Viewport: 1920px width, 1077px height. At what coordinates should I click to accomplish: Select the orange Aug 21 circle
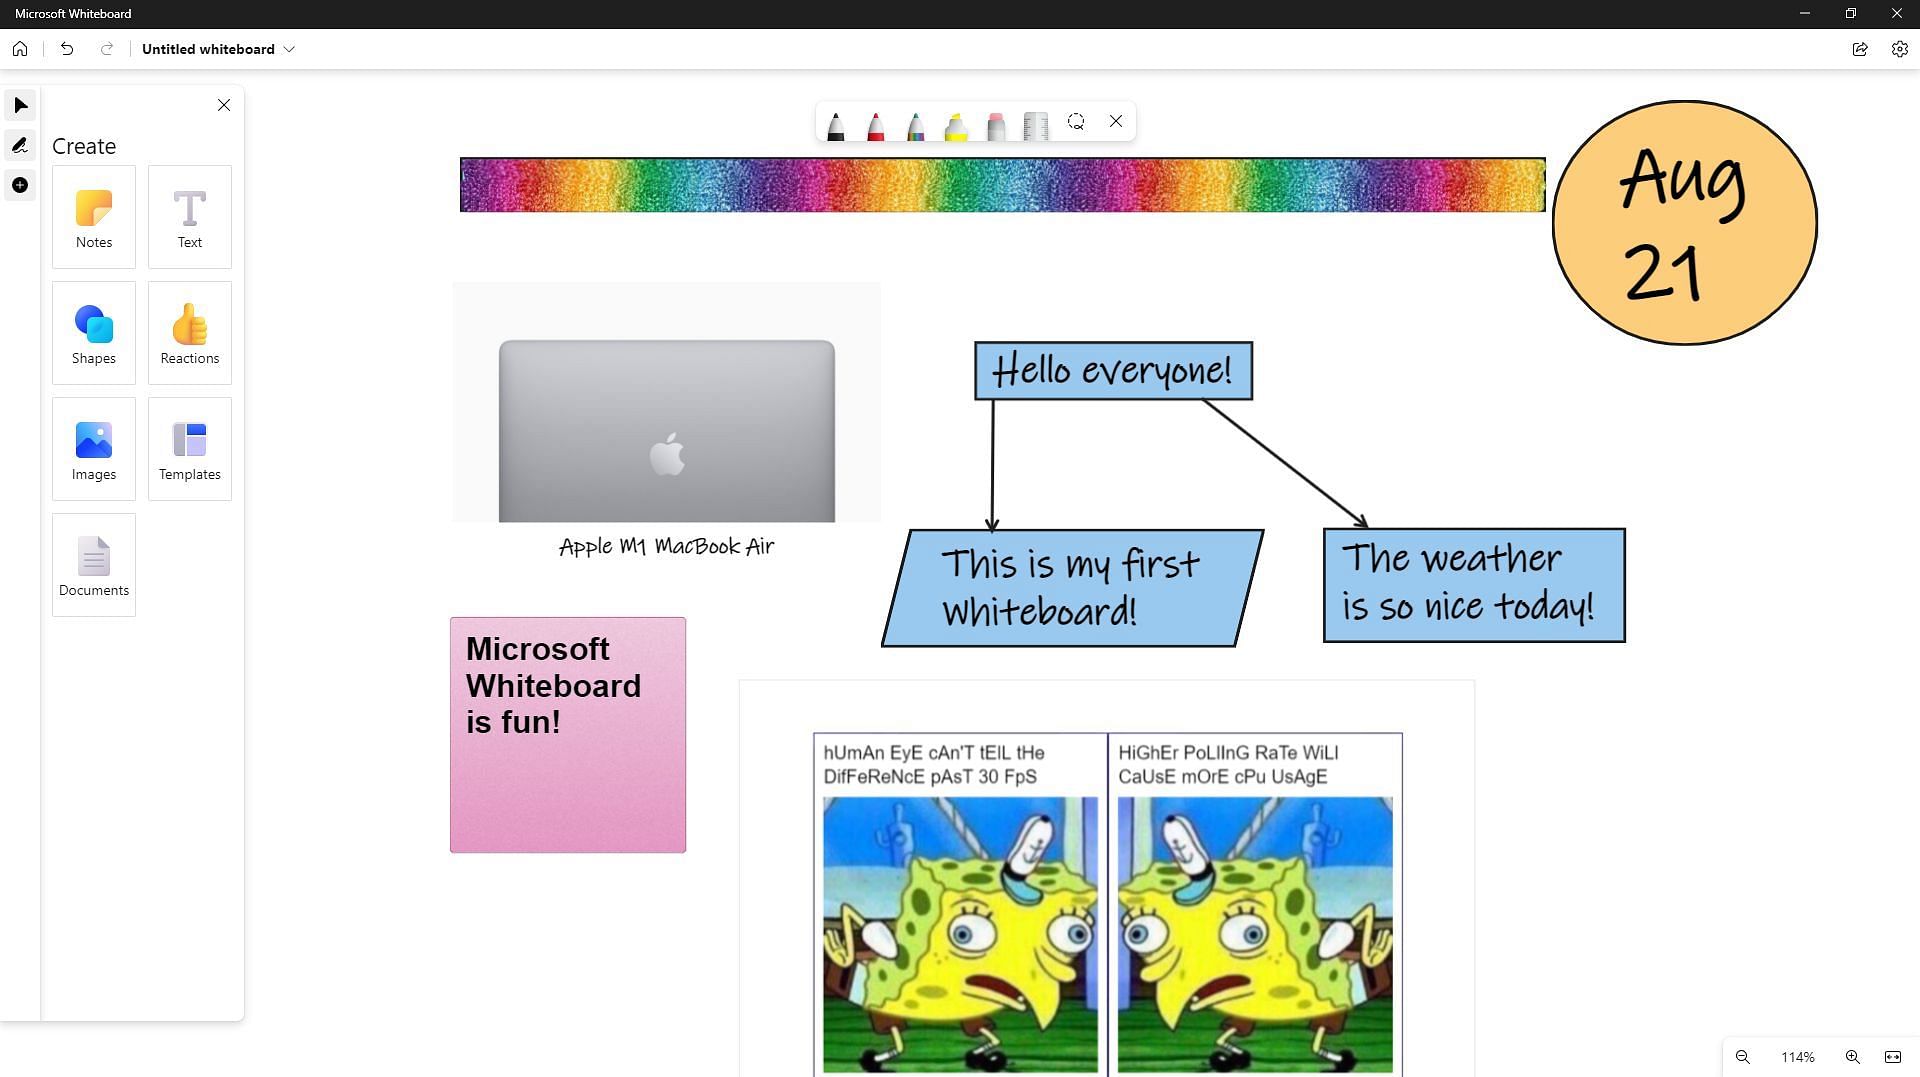pos(1684,223)
